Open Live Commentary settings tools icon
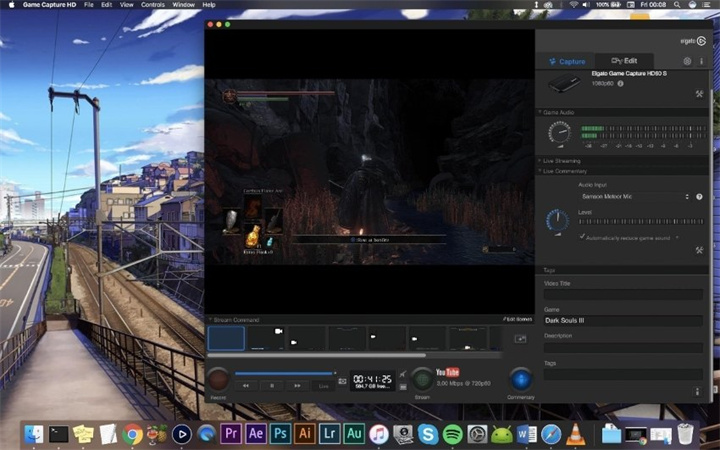This screenshot has width=720, height=450. [699, 250]
